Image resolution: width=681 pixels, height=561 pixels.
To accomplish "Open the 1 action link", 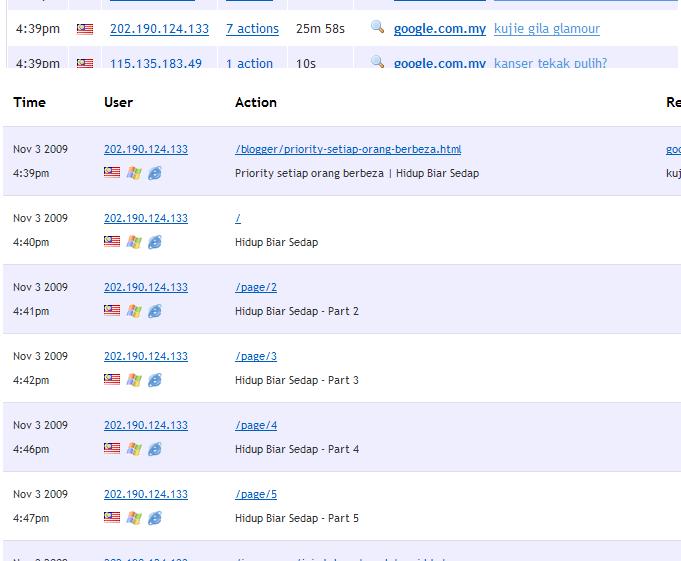I will tap(249, 63).
